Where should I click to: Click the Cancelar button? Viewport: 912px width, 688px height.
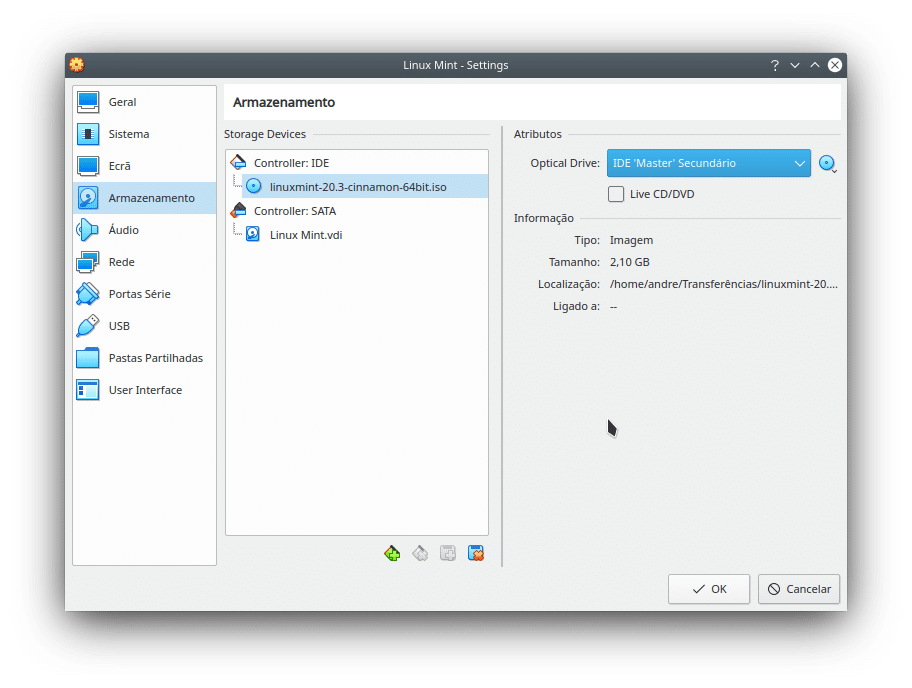[799, 589]
